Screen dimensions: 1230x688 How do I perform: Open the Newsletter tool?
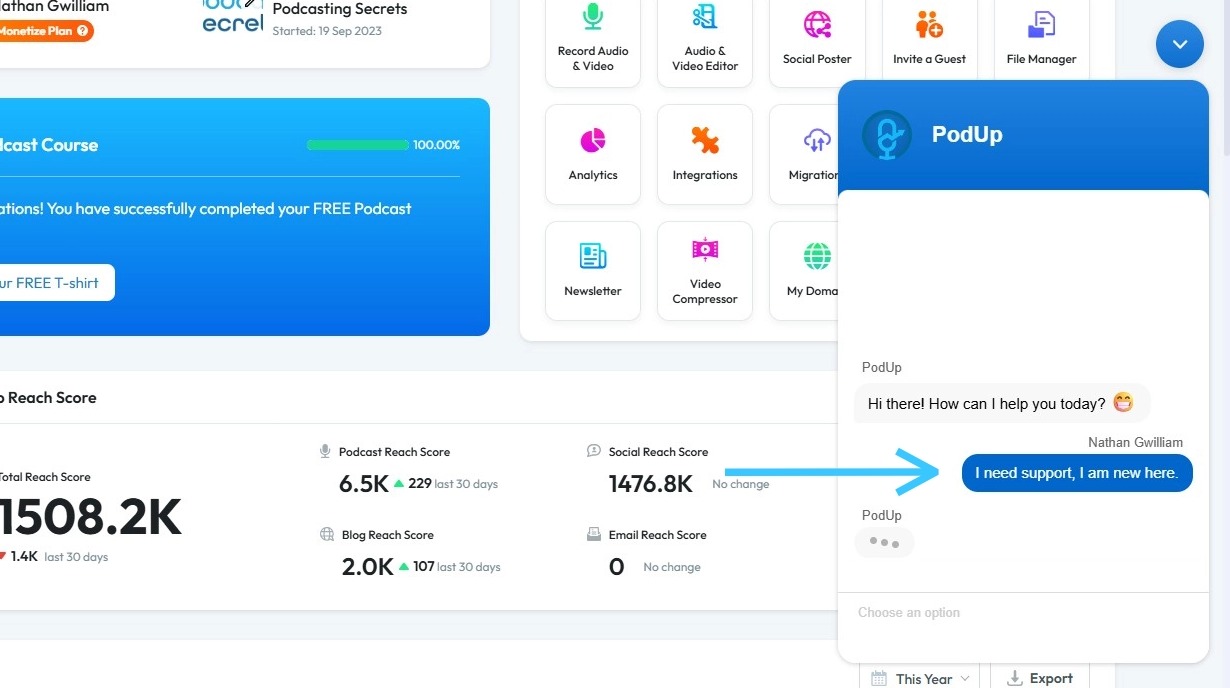tap(593, 270)
